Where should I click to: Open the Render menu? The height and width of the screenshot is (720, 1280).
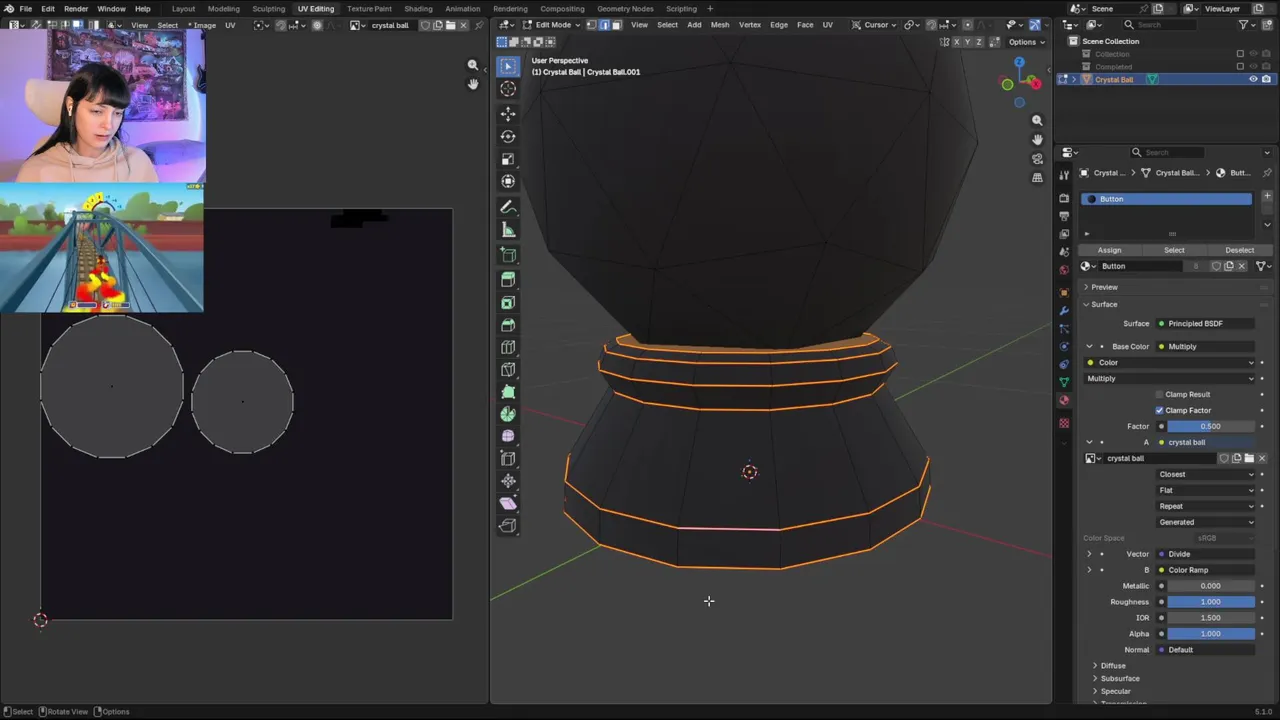76,9
